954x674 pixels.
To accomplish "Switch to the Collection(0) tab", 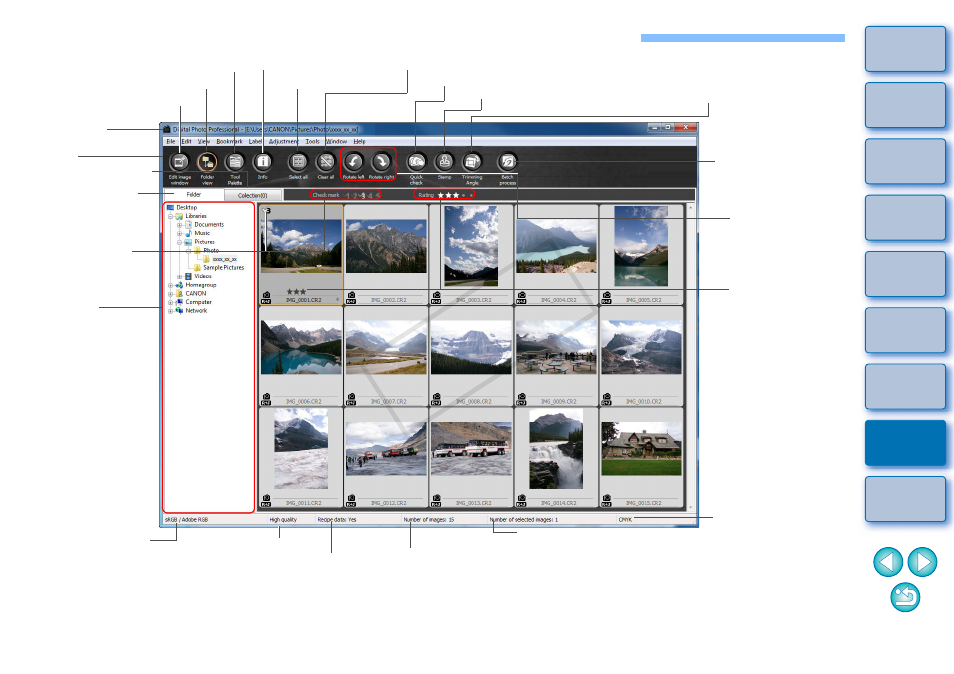I will (x=252, y=195).
